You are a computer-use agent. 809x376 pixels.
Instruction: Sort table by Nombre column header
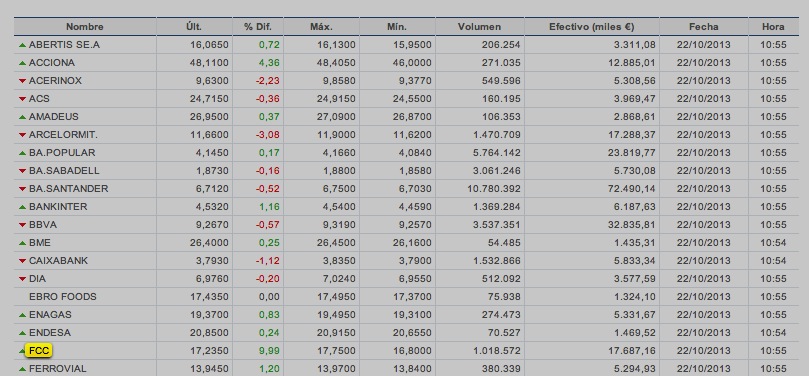pos(85,27)
